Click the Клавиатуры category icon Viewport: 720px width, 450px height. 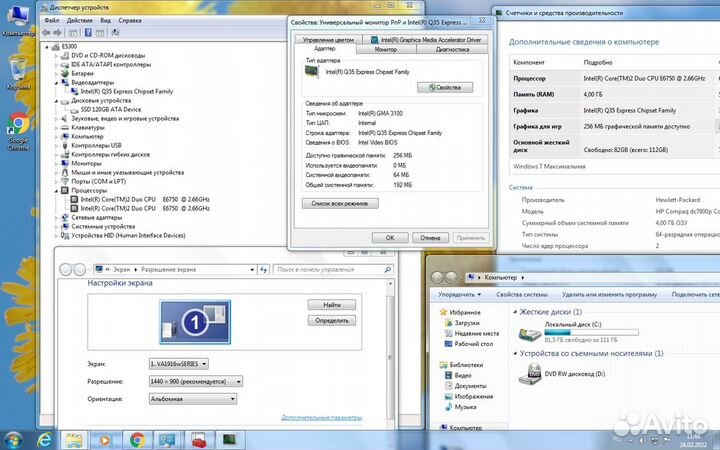pos(65,127)
